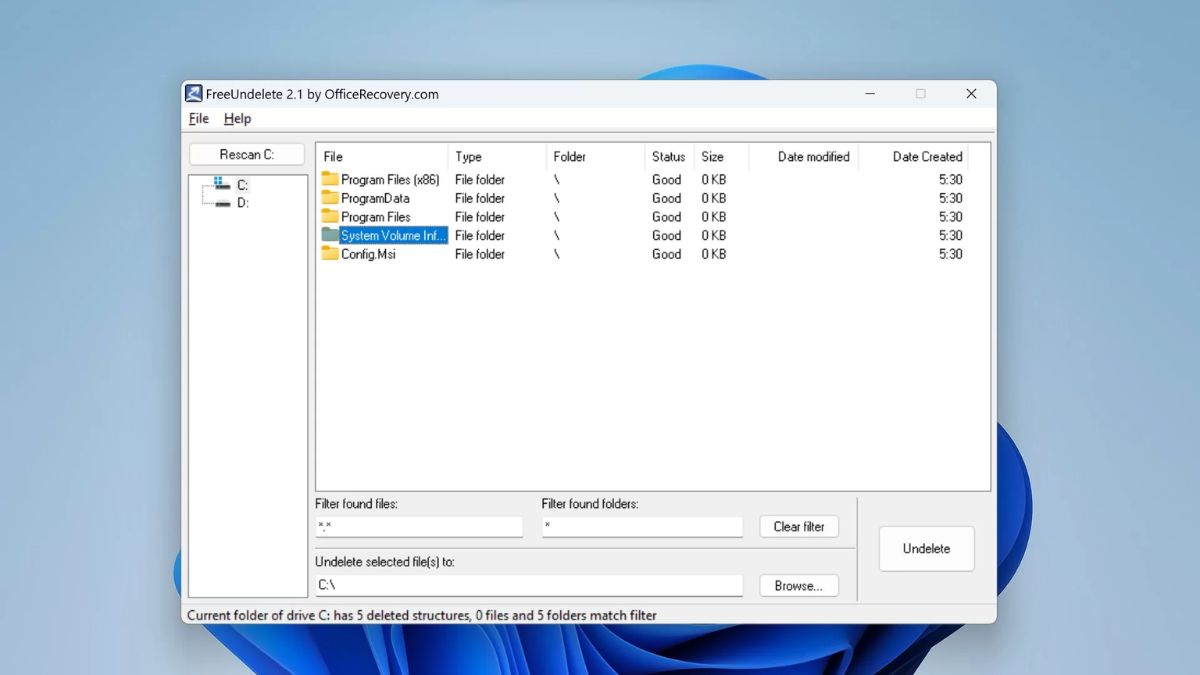Select the D: drive label in the tree
The width and height of the screenshot is (1200, 675).
[x=243, y=203]
